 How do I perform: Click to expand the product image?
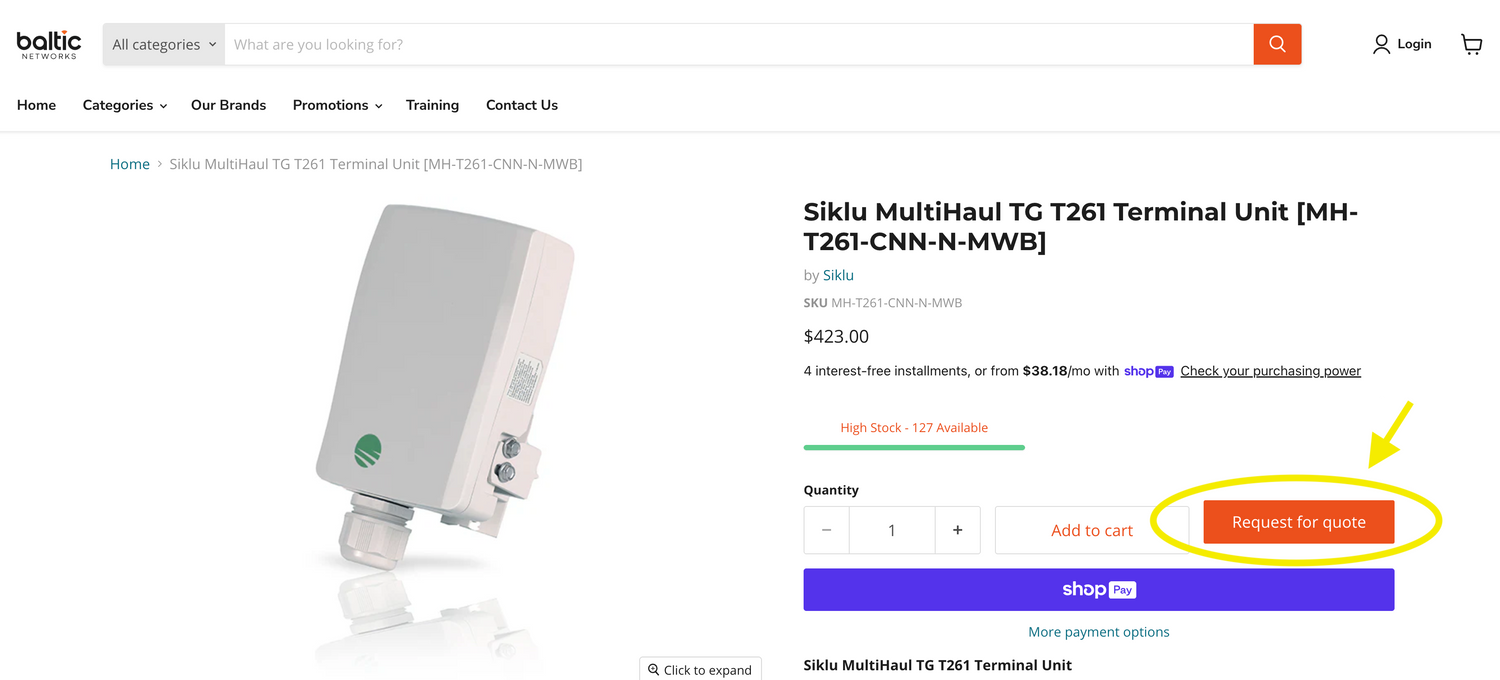coord(700,669)
